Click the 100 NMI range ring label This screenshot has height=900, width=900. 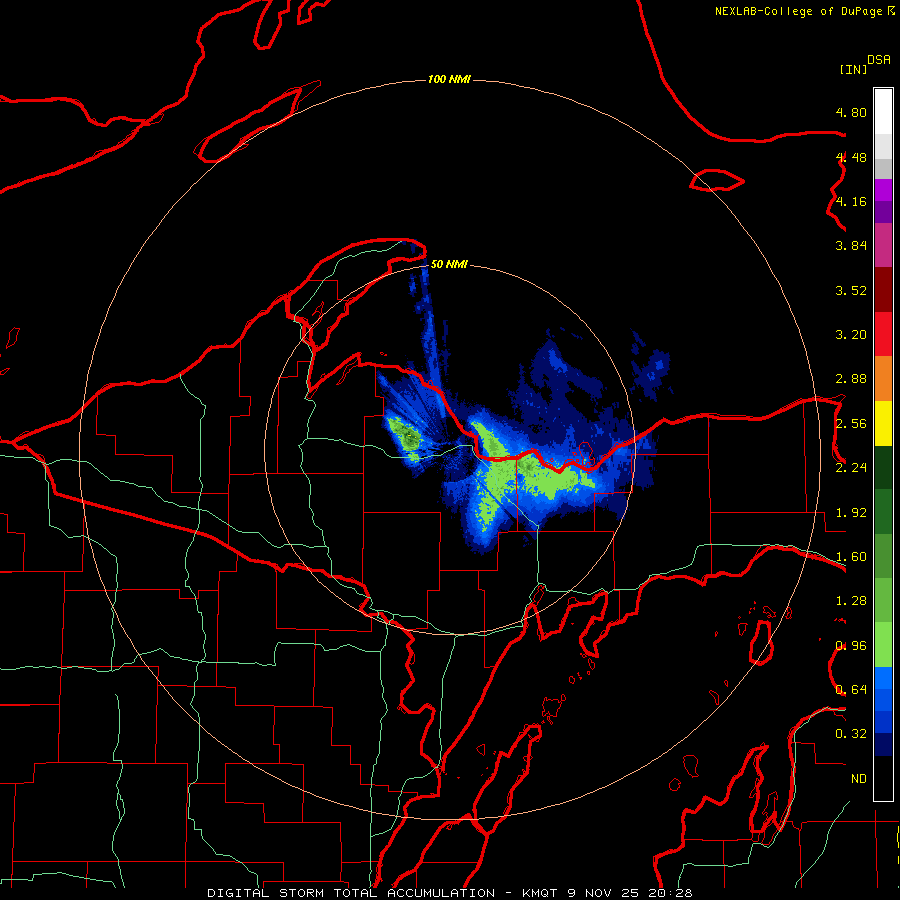click(x=449, y=79)
